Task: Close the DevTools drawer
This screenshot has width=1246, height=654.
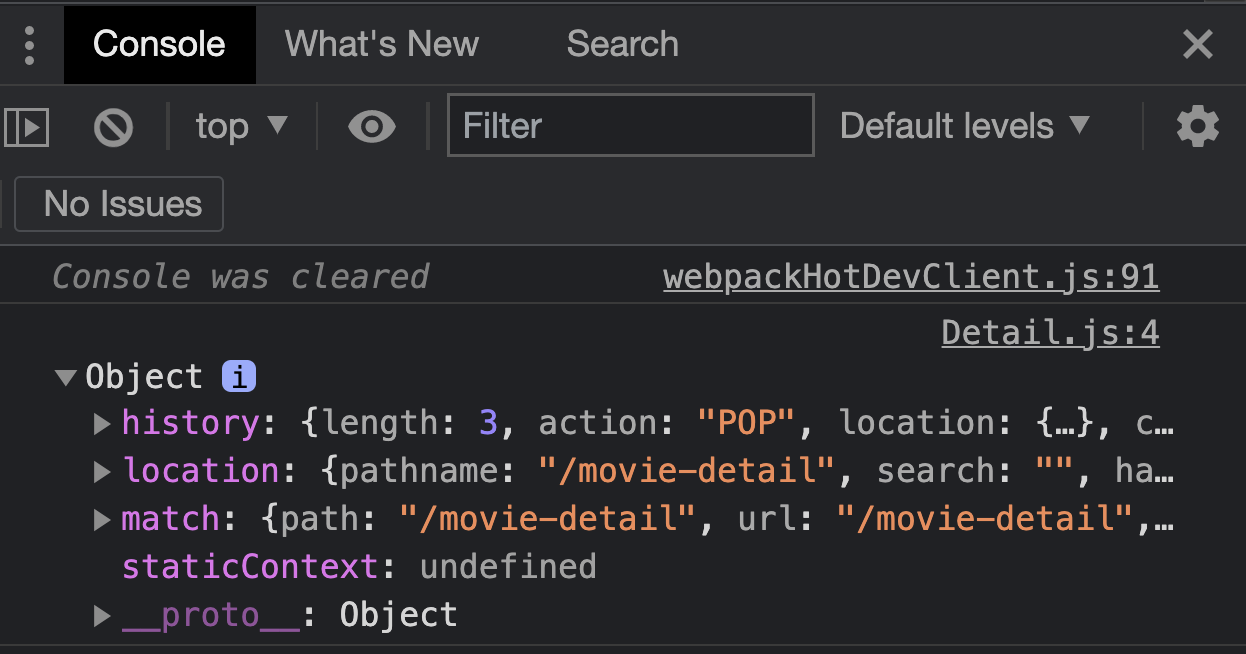Action: pyautogui.click(x=1198, y=45)
